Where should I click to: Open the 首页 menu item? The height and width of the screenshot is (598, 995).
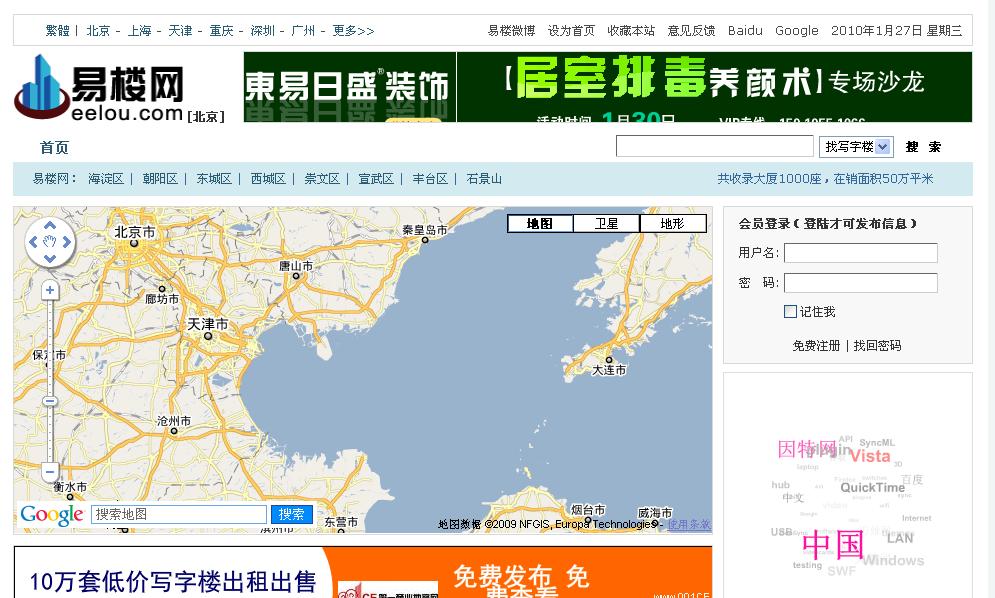[x=54, y=147]
